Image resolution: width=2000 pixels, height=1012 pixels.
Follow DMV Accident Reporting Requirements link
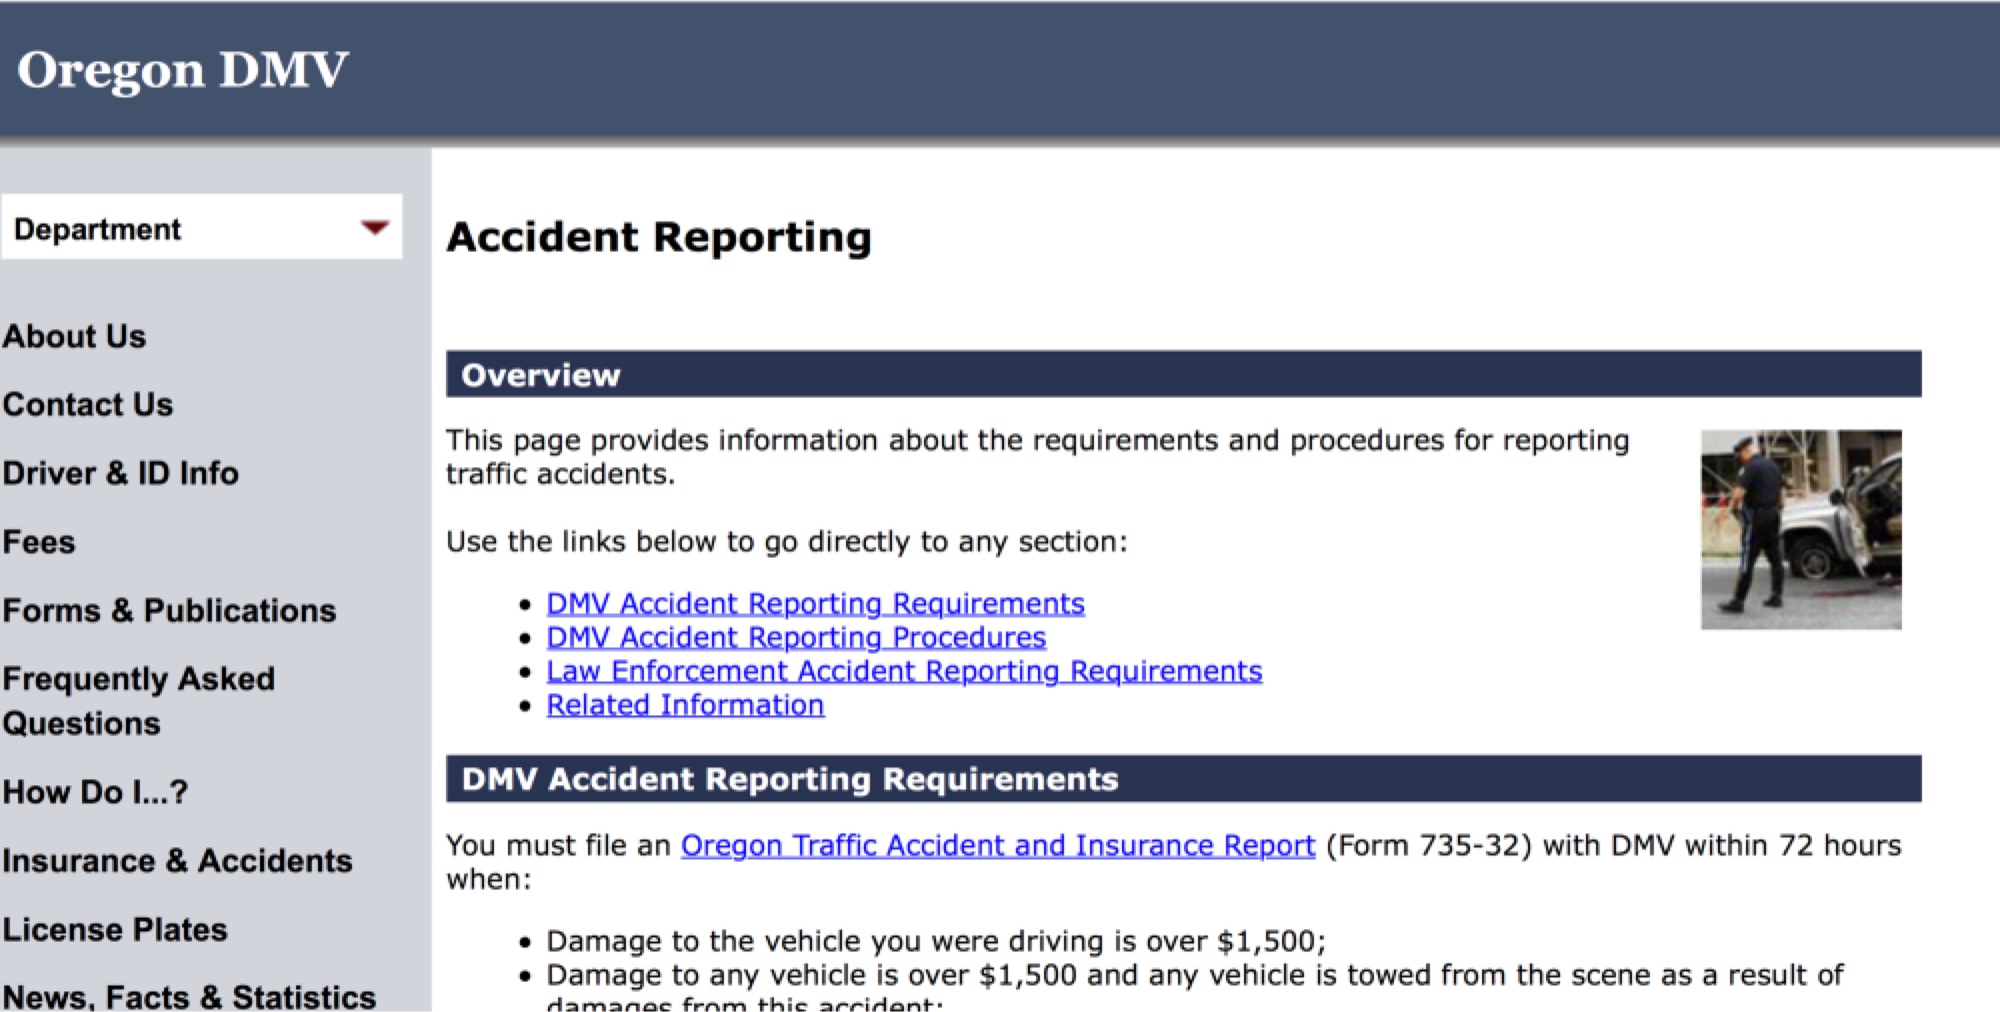pos(815,604)
